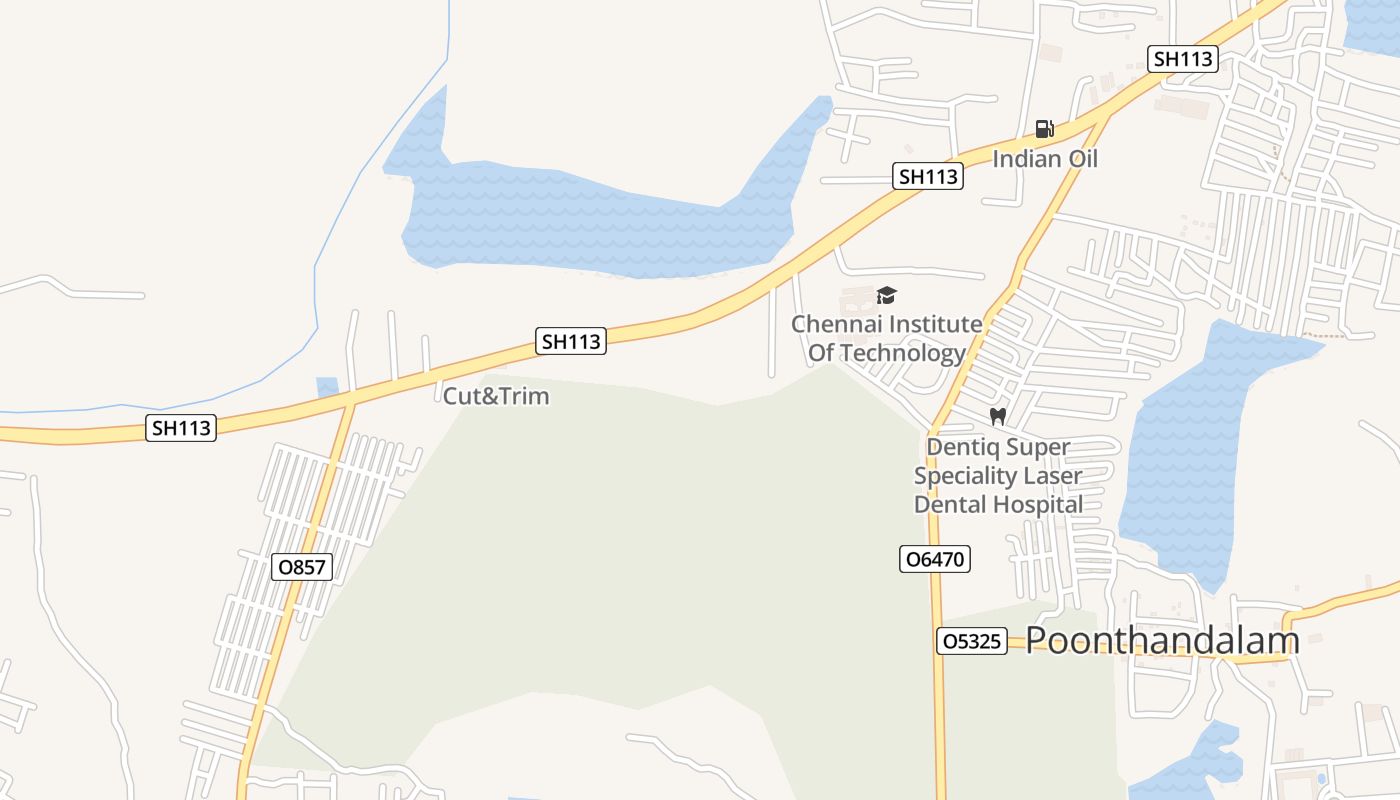Select the Chennai Institute graduation cap icon
This screenshot has width=1400, height=800.
click(886, 295)
